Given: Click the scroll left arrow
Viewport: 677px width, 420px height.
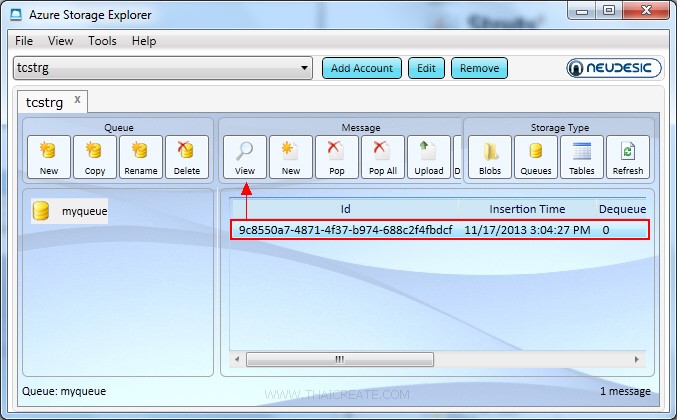Looking at the screenshot, I should pos(237,359).
